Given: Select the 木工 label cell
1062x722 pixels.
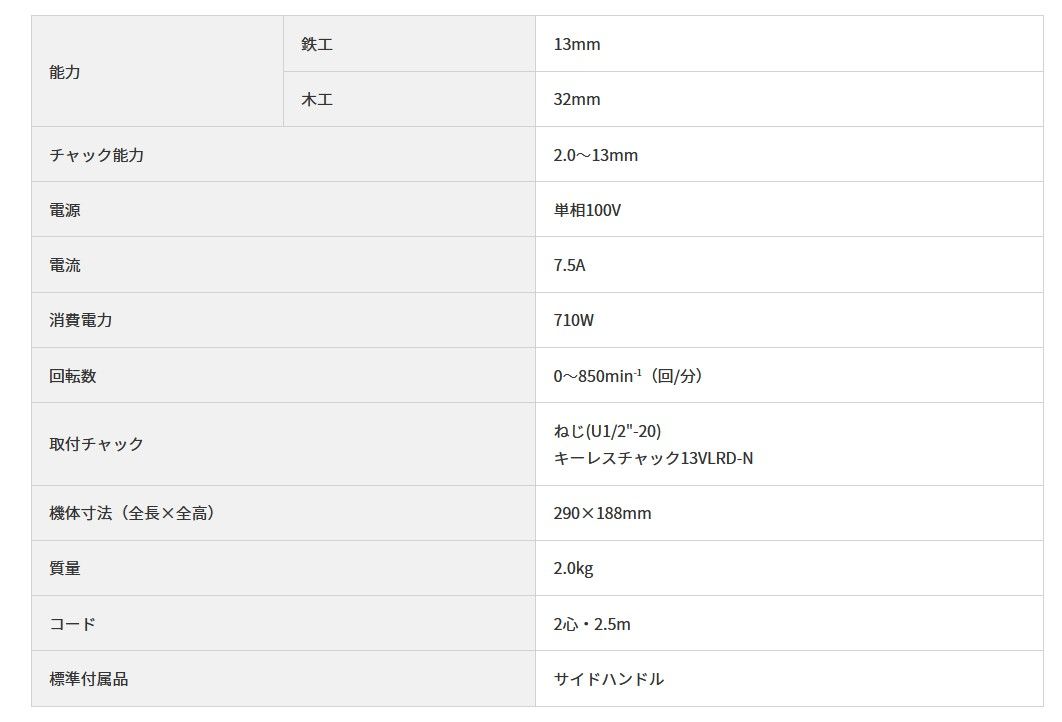Looking at the screenshot, I should point(409,99).
